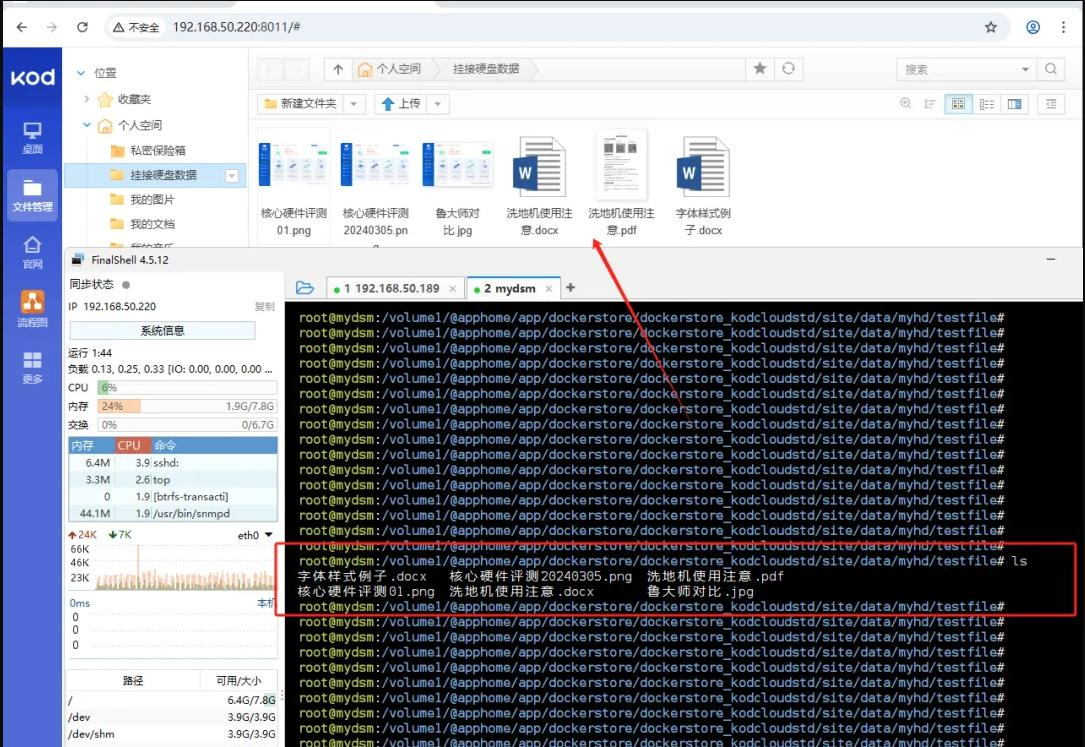
Task: Click 复制 to copy the IP
Action: 264,306
